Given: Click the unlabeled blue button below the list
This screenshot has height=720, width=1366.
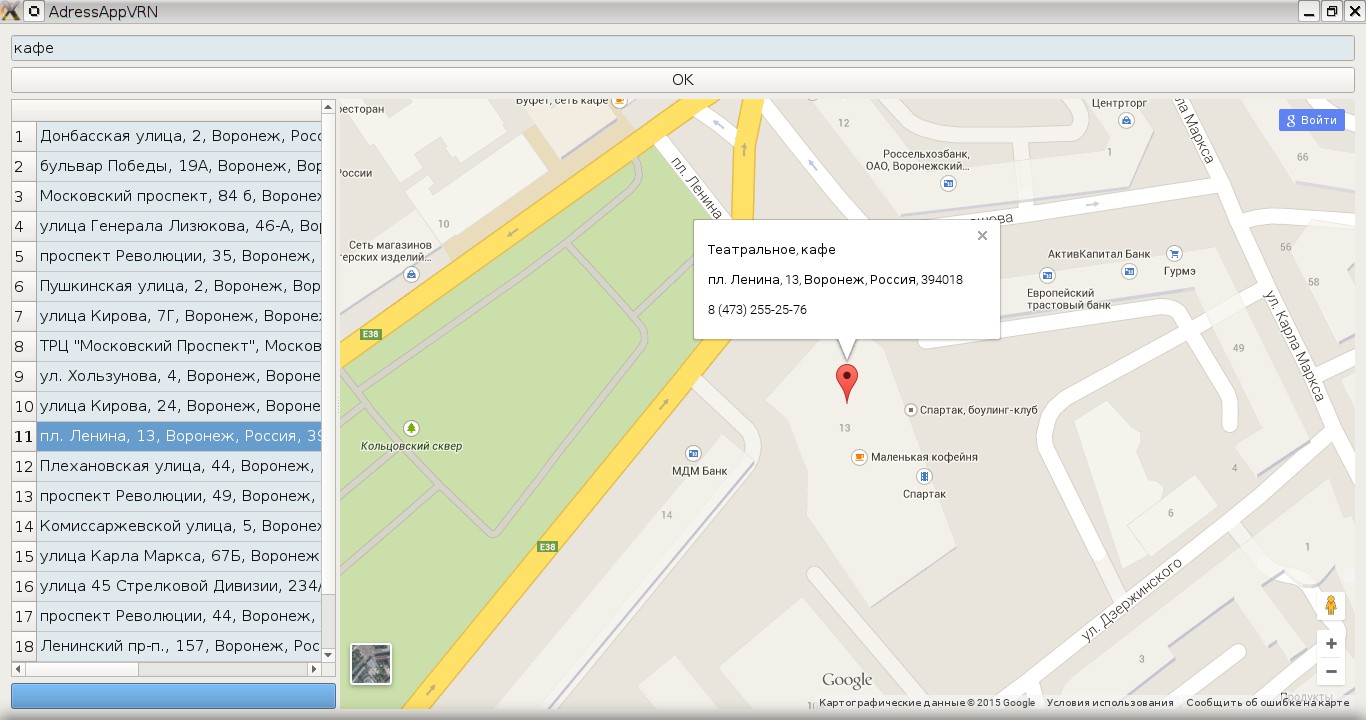Looking at the screenshot, I should click(173, 696).
